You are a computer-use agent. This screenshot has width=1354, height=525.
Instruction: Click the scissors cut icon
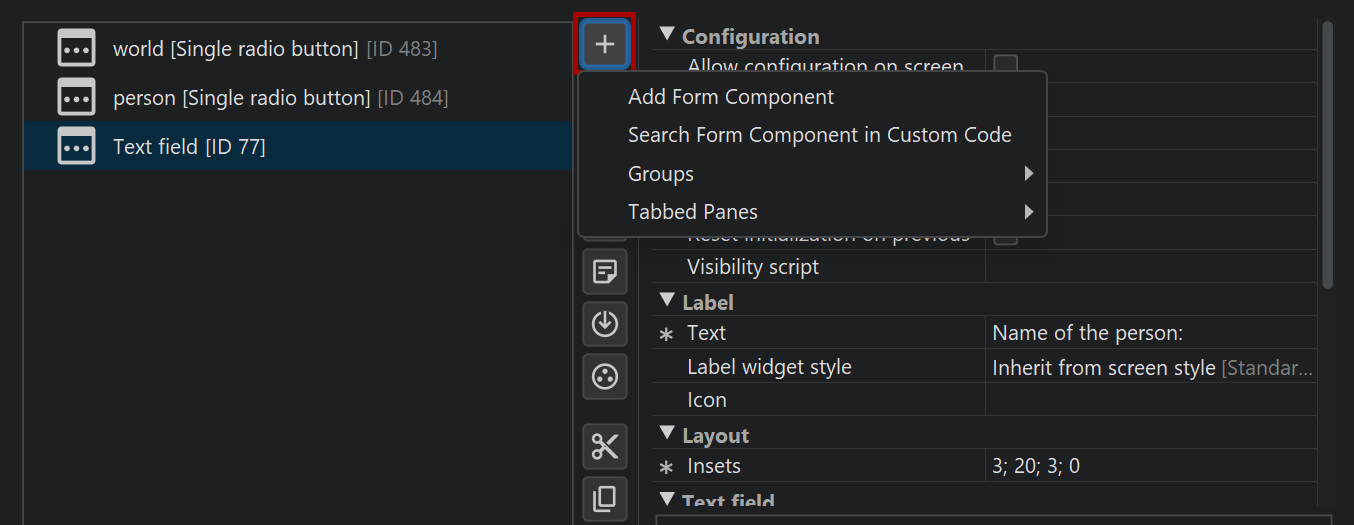[x=605, y=446]
